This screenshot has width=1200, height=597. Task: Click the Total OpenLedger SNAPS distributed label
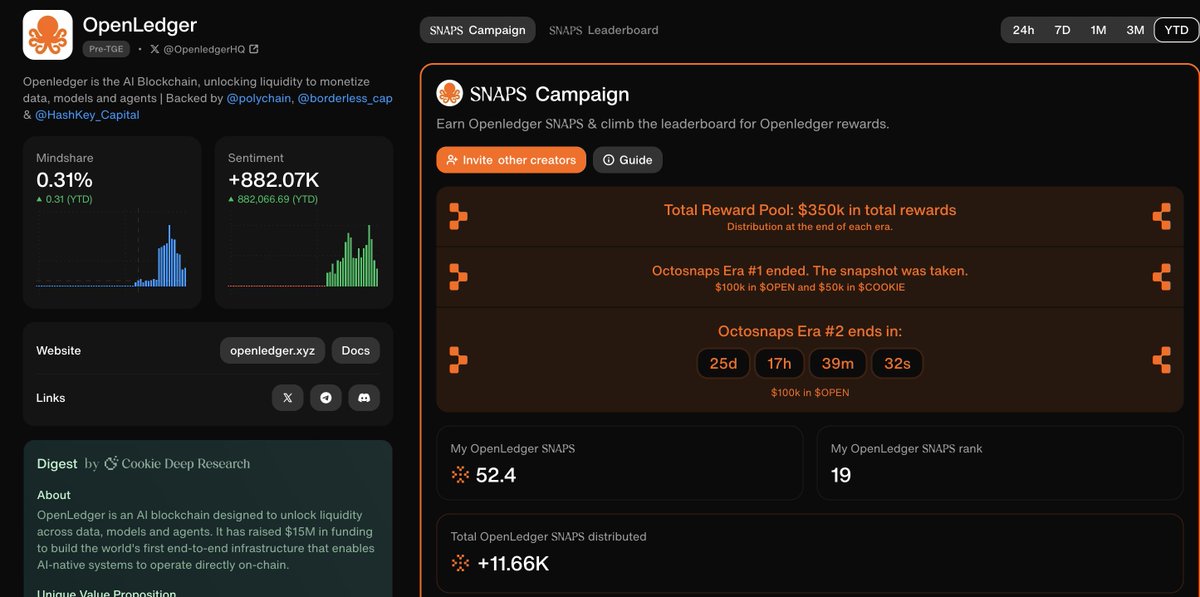coord(549,537)
